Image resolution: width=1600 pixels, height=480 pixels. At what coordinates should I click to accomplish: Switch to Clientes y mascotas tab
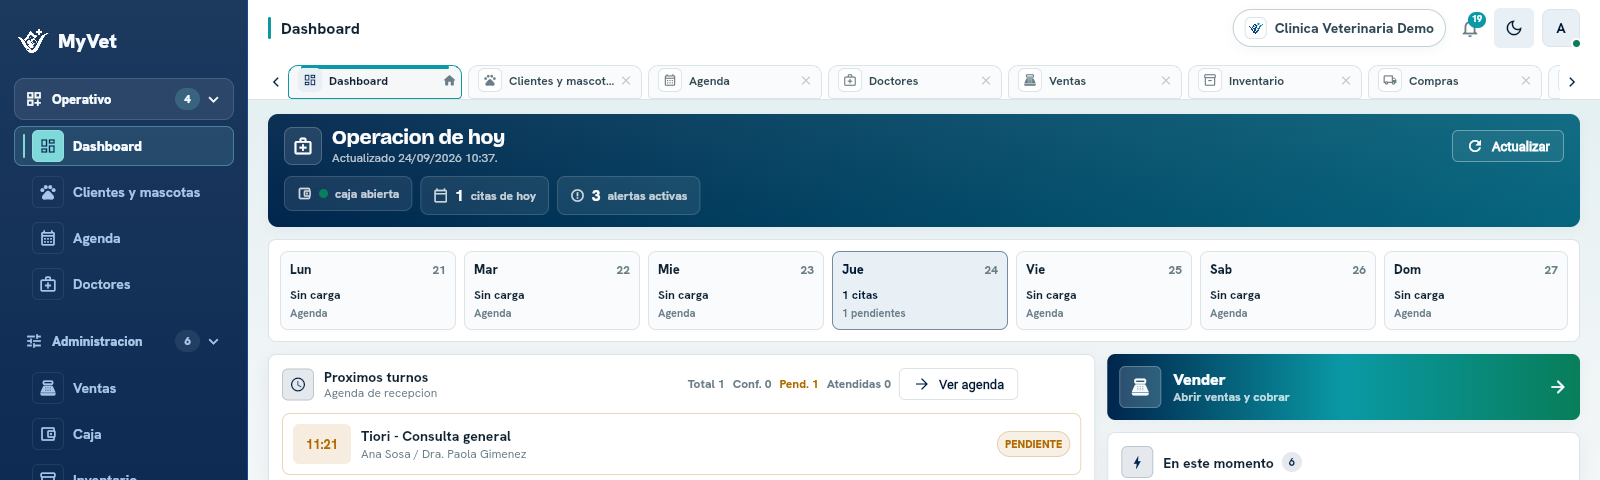(x=555, y=82)
